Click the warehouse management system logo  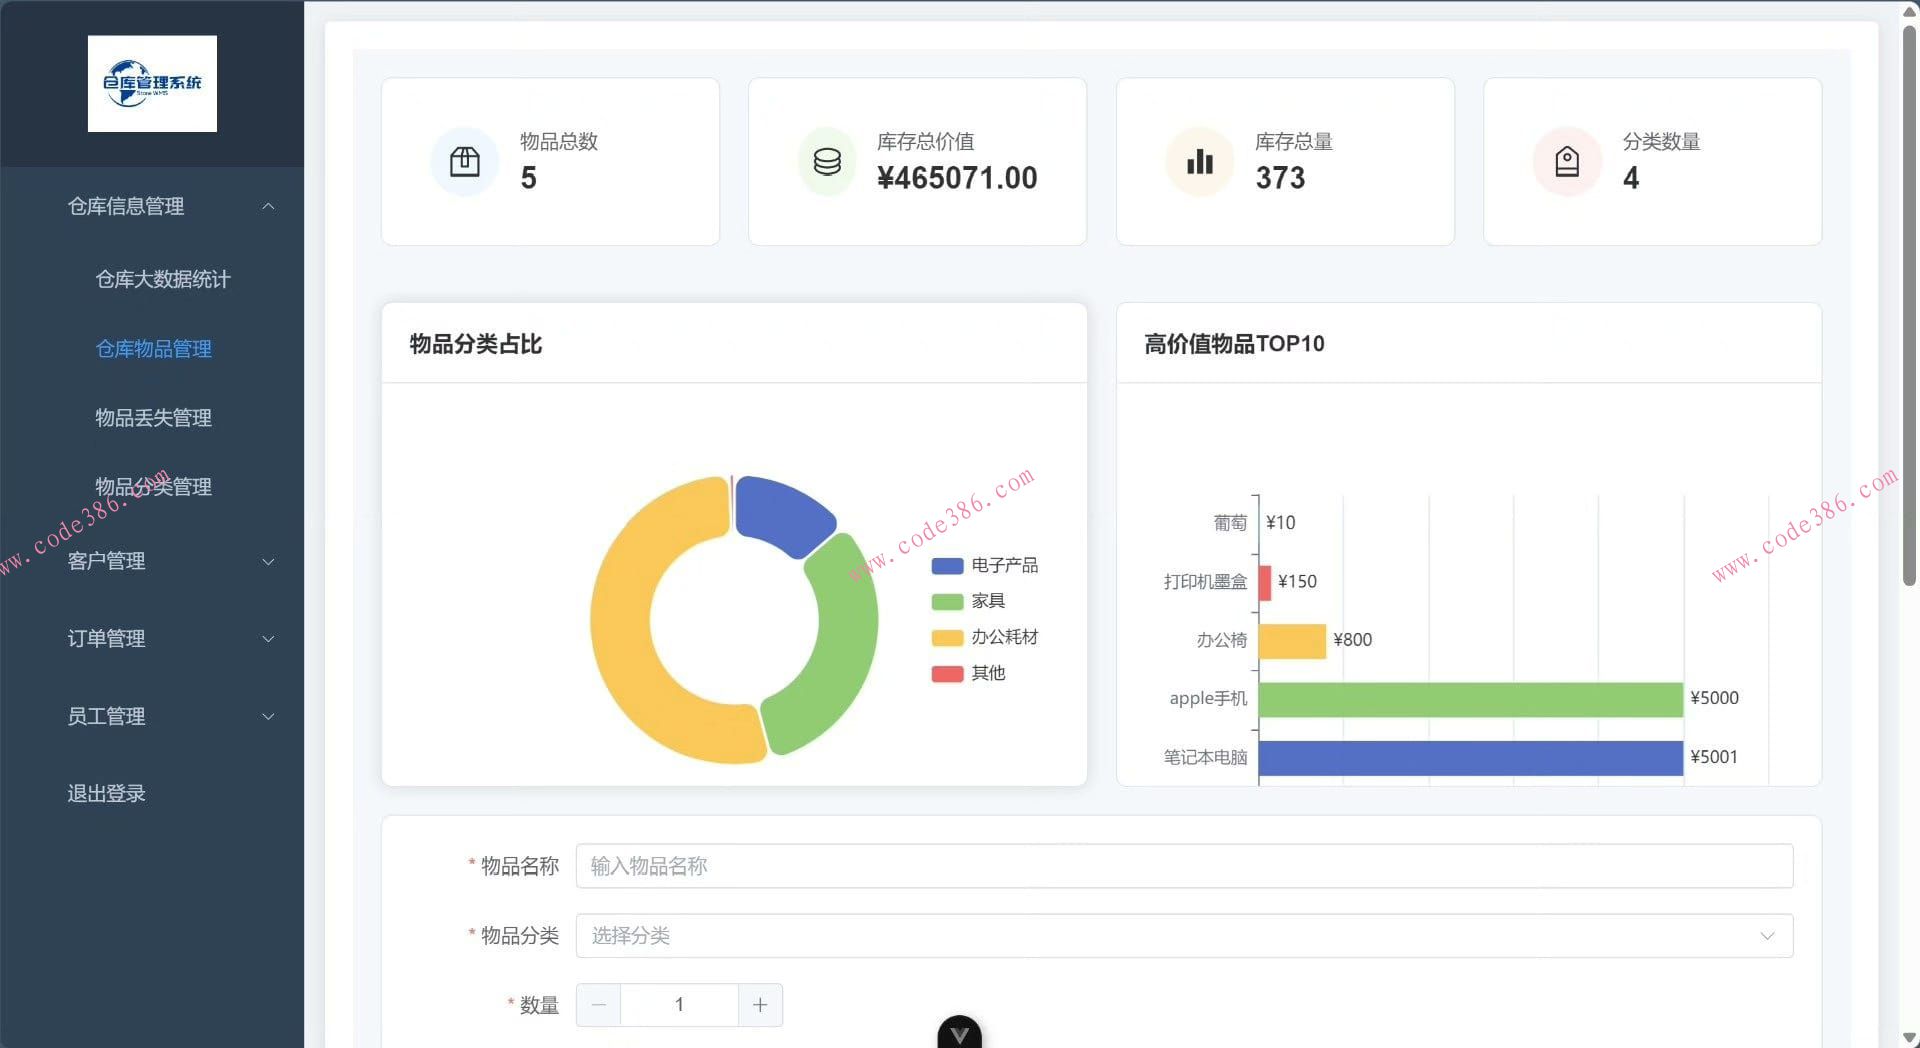click(x=152, y=84)
